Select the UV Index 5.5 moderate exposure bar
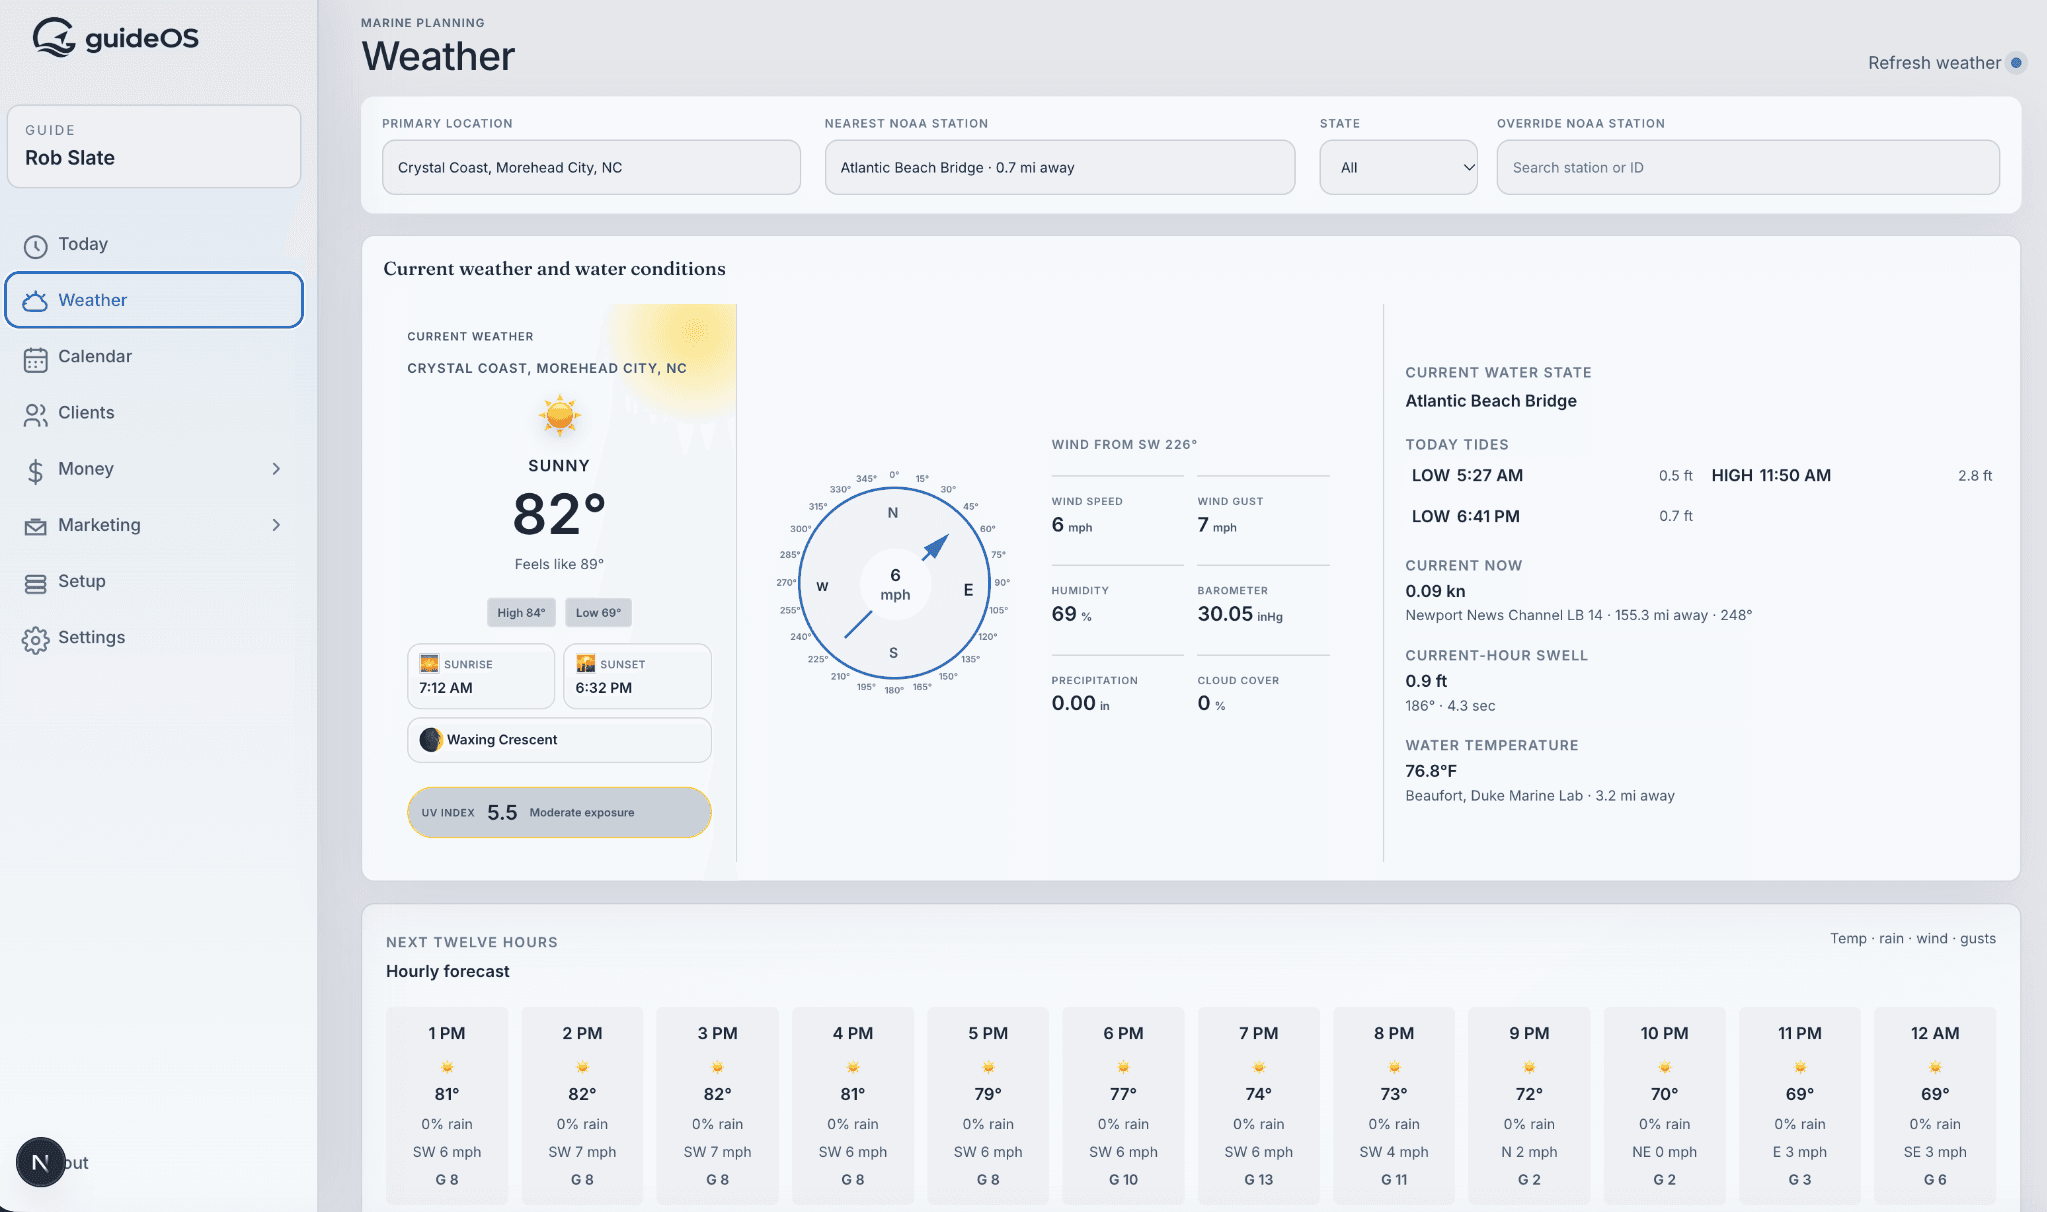The image size is (2047, 1212). [x=559, y=812]
